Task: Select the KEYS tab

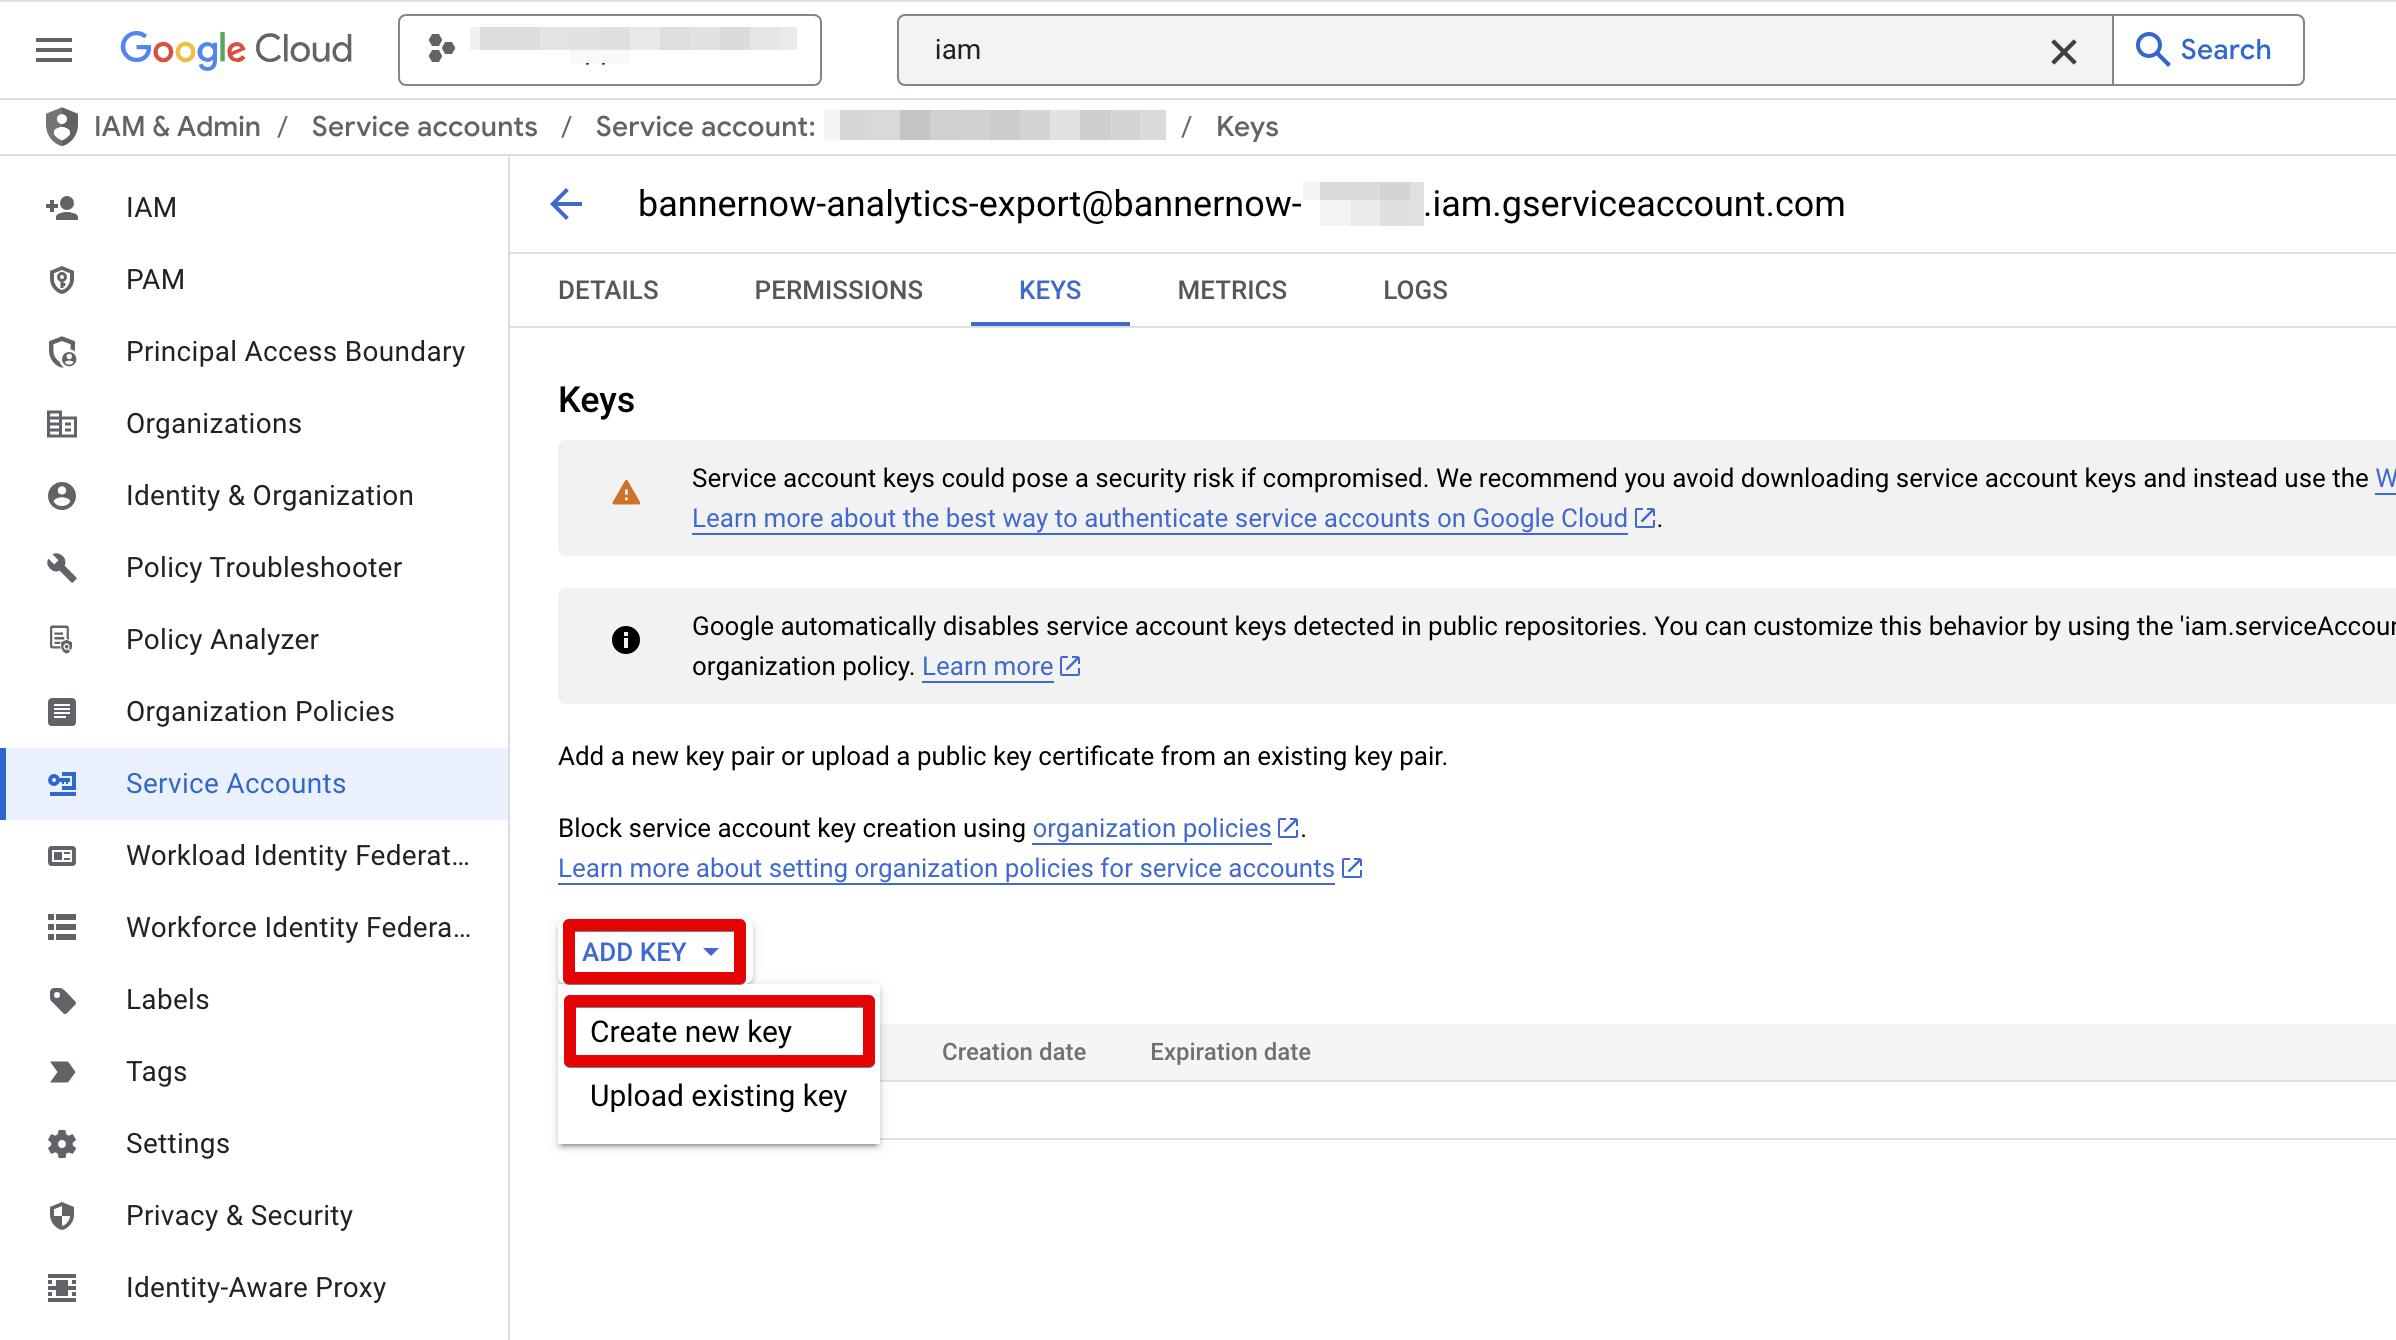Action: 1050,290
